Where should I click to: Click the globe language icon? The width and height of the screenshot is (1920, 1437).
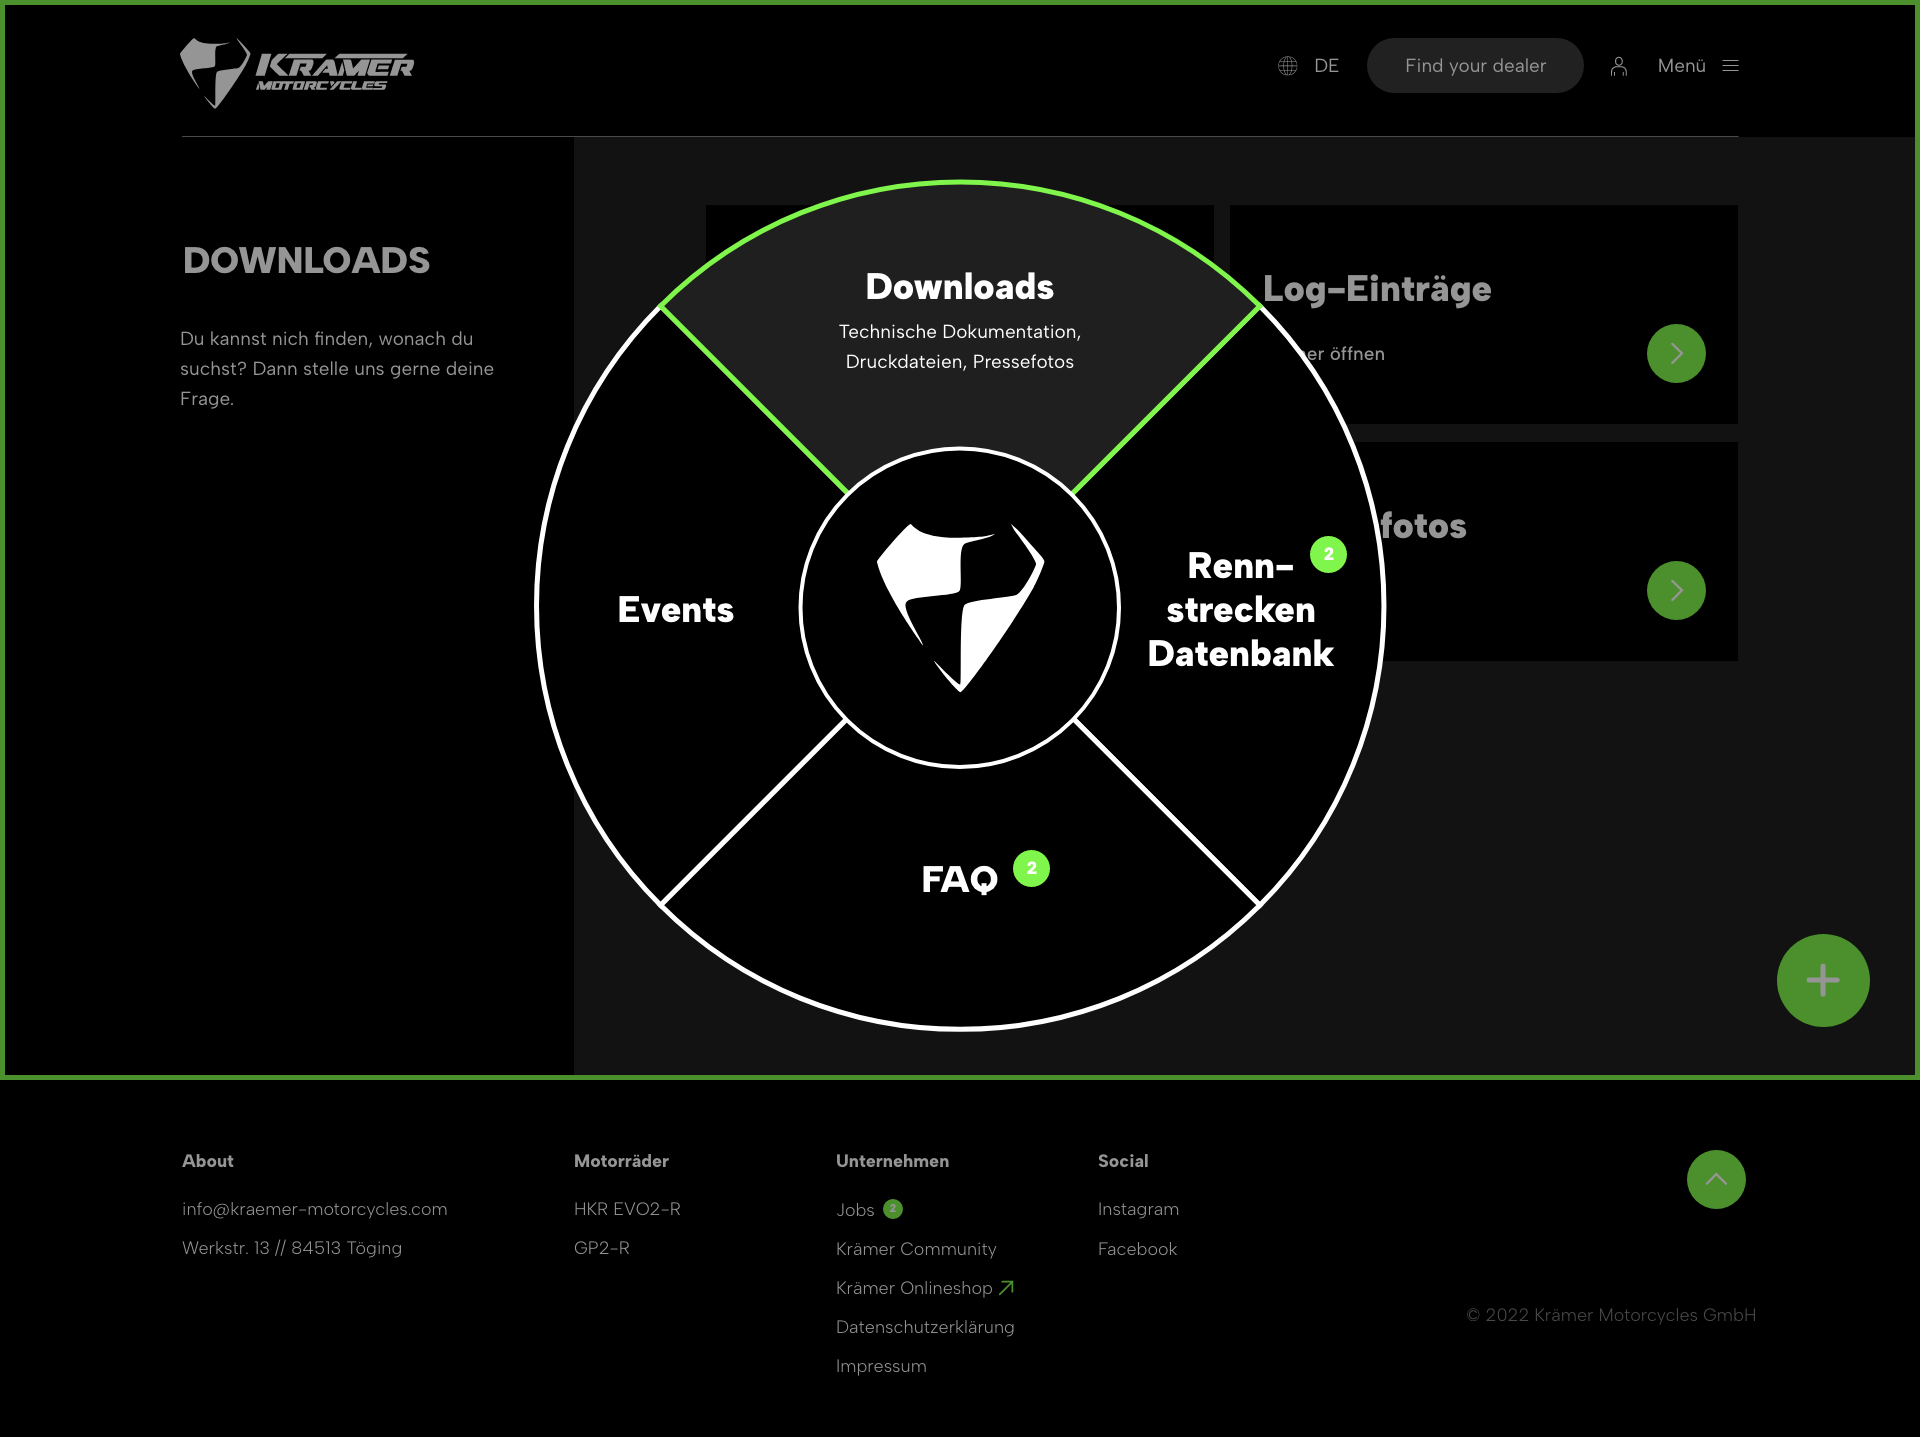1288,66
